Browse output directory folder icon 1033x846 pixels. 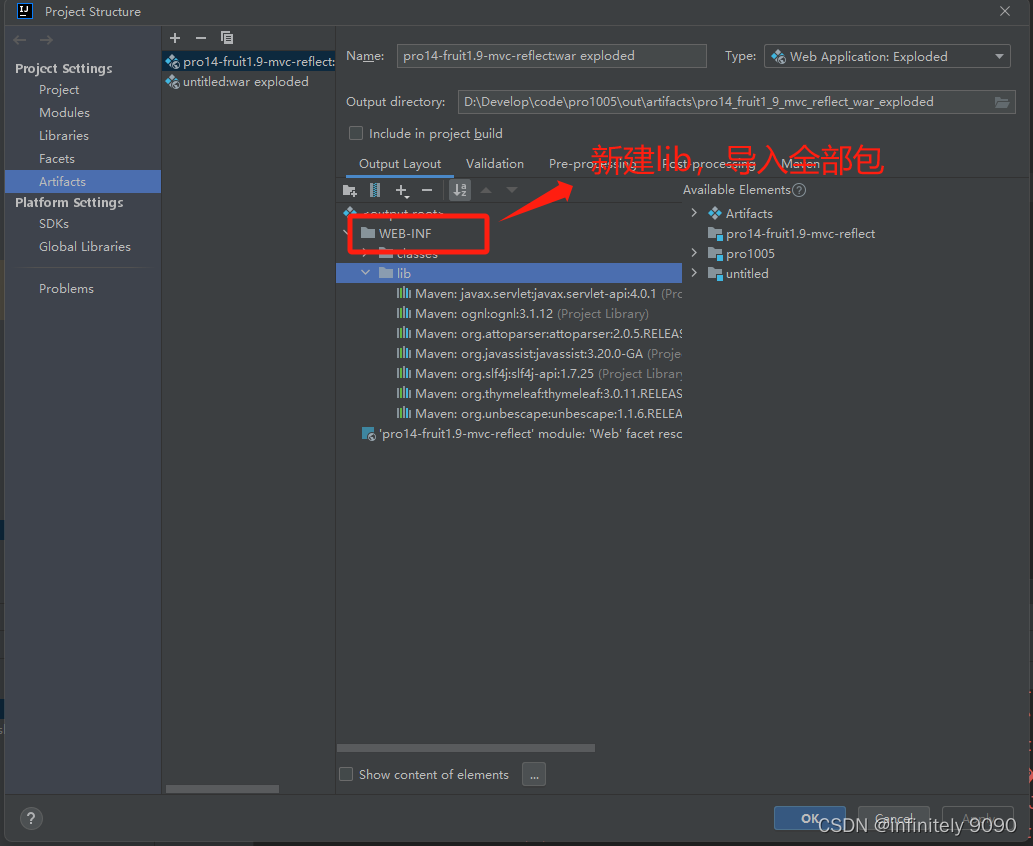click(x=1001, y=102)
